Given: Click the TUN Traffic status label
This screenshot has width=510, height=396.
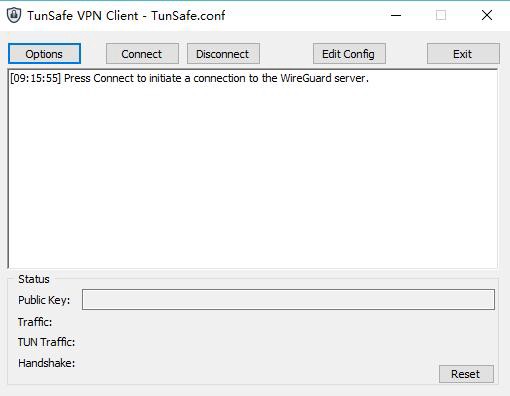Looking at the screenshot, I should pos(47,342).
